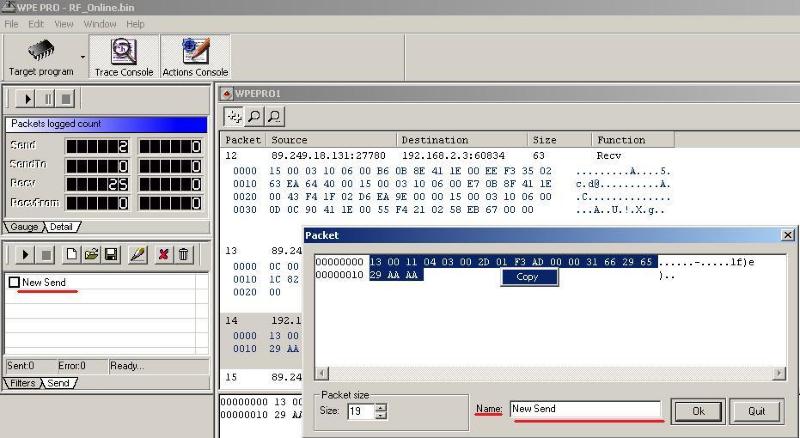Open the Actions Console
This screenshot has width=800, height=438.
[x=195, y=57]
